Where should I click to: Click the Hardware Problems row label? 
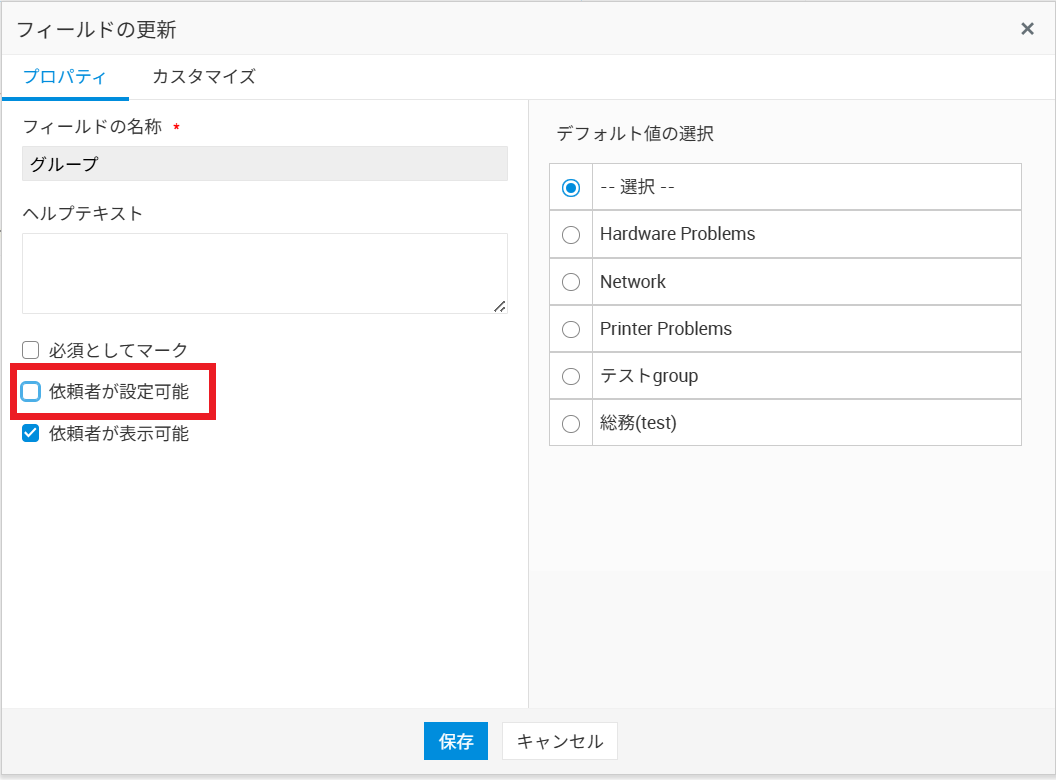pyautogui.click(x=677, y=234)
